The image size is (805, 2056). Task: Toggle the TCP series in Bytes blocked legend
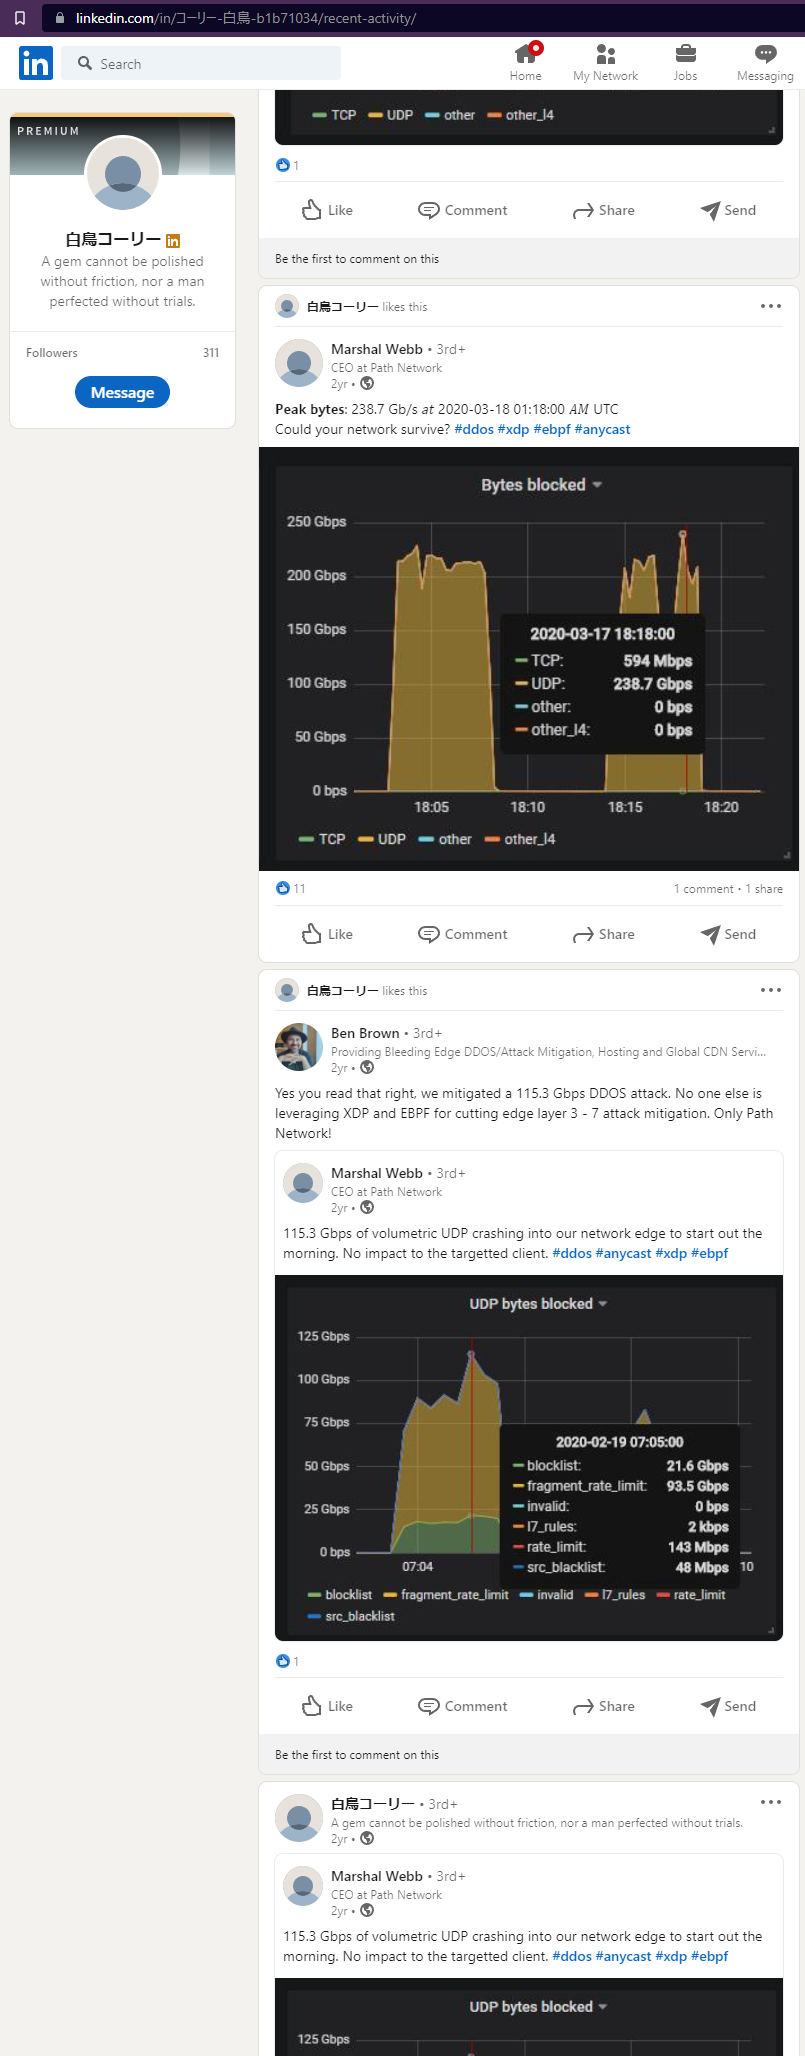[322, 839]
